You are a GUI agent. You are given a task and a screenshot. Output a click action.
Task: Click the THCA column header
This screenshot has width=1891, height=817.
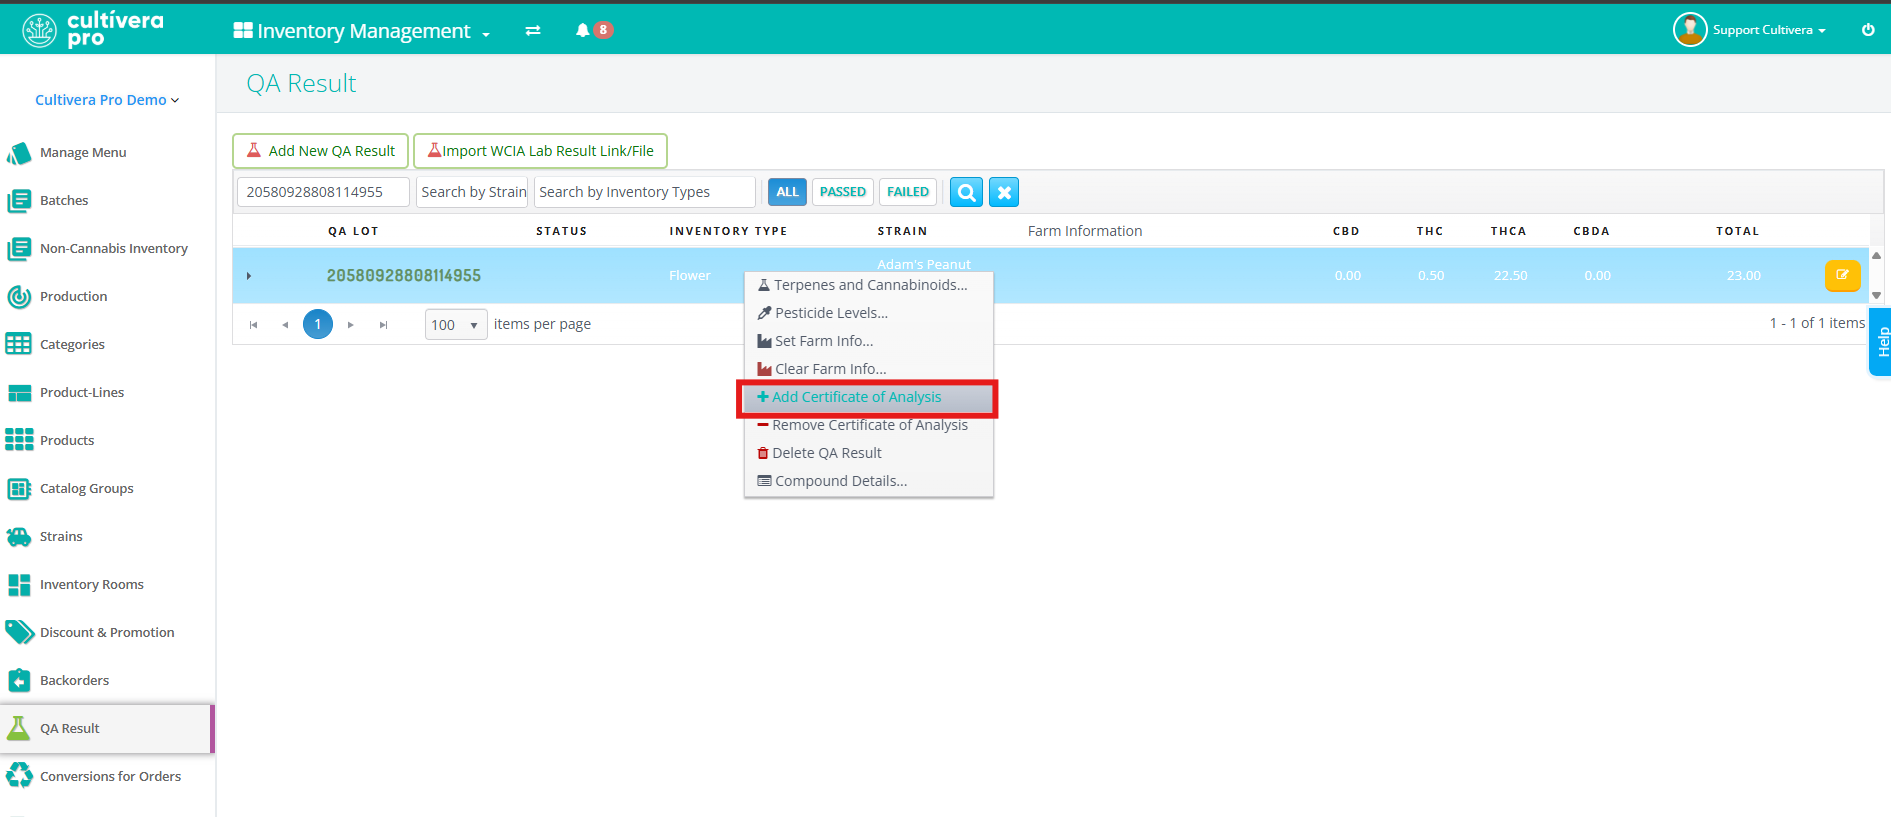coord(1508,231)
